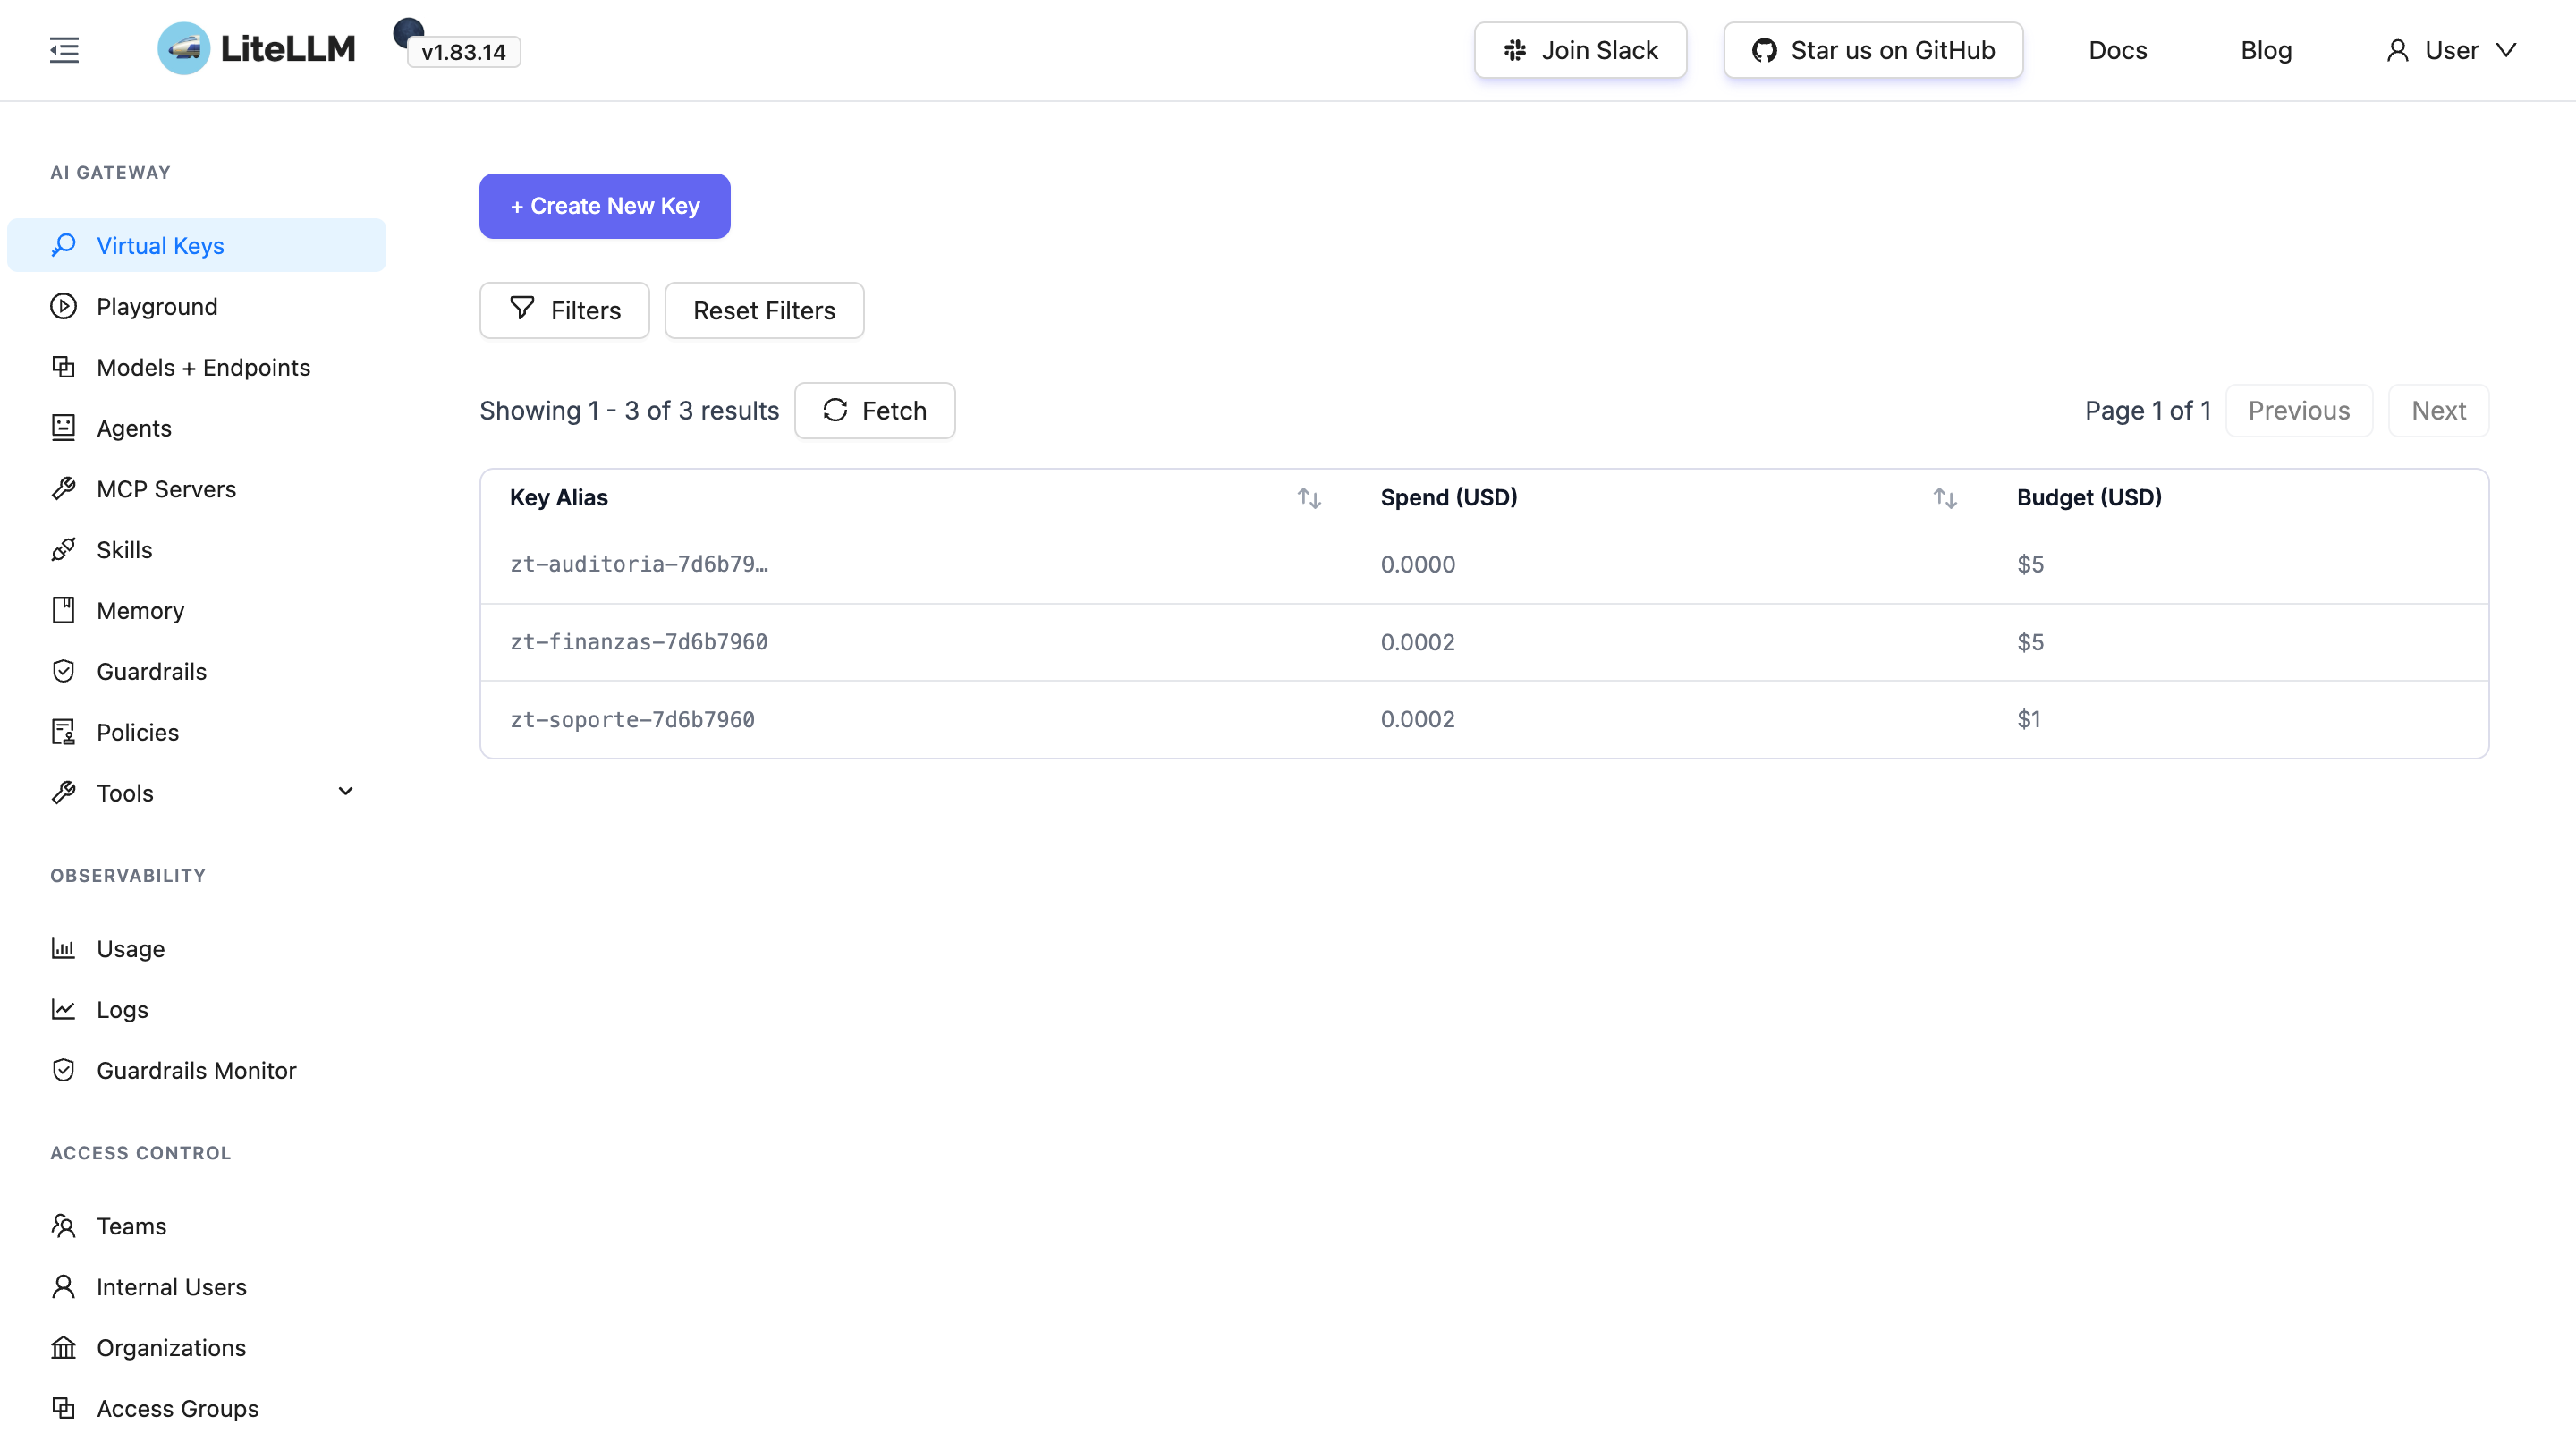Click Reset Filters
This screenshot has width=2576, height=1442.
(764, 310)
